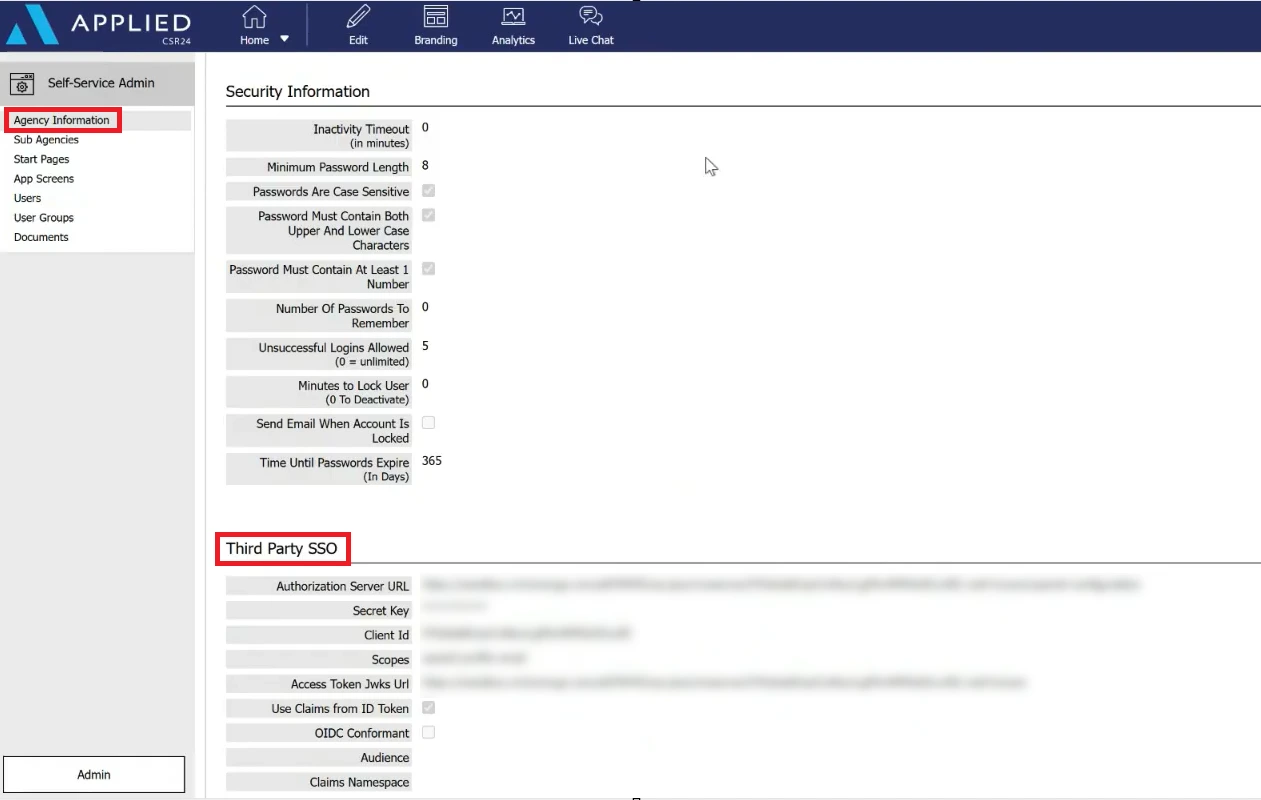Click the Unsuccessful Logins Allowed value 5
Screen dimensions: 1261x800
click(x=425, y=346)
